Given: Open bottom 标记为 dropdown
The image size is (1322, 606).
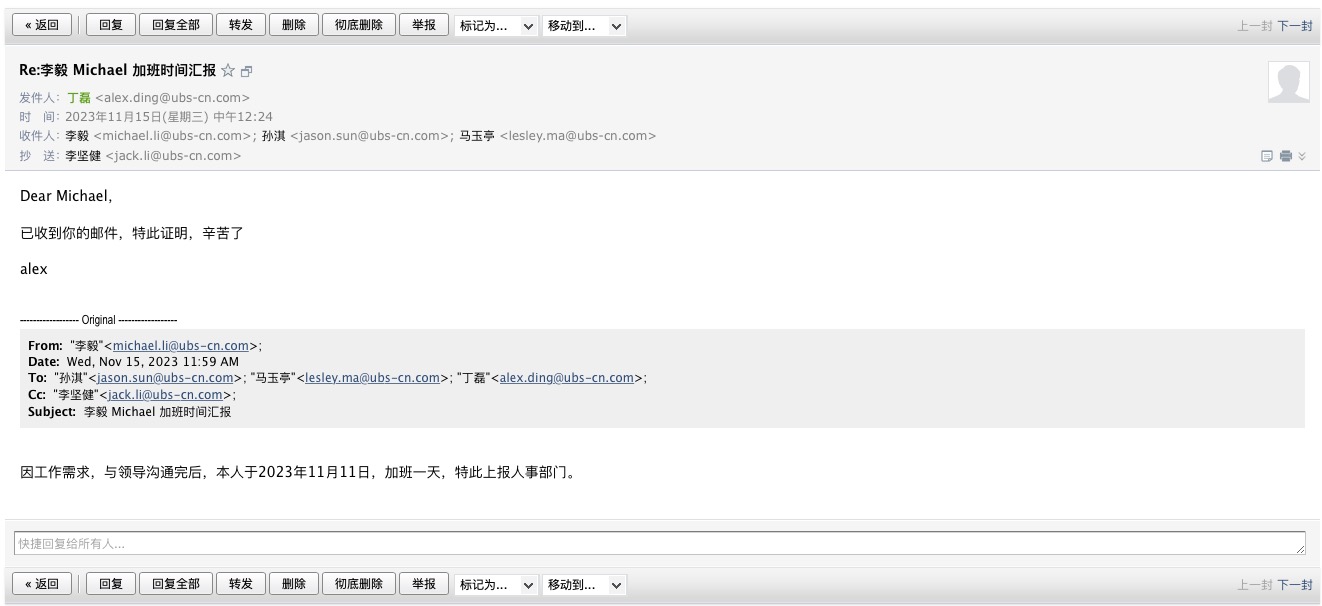Looking at the screenshot, I should [497, 584].
